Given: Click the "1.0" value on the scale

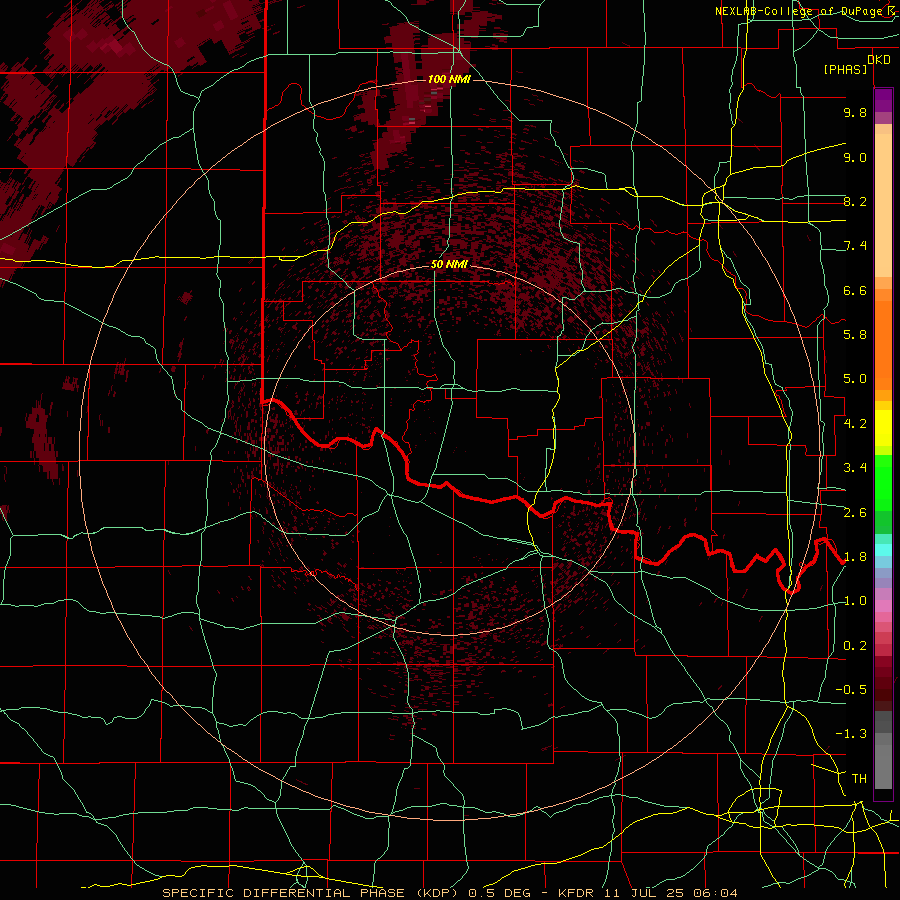Looking at the screenshot, I should click(x=855, y=601).
